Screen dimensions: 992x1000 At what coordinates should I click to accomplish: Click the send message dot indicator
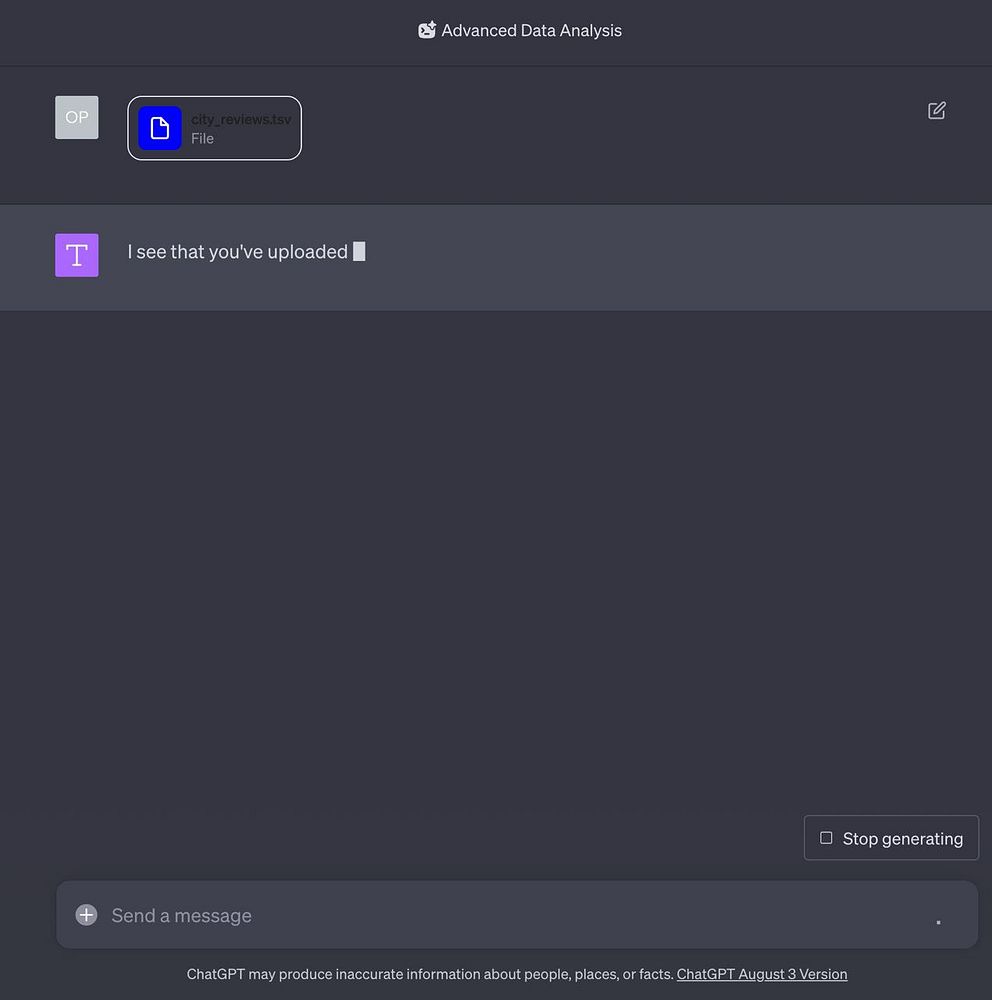pos(938,922)
